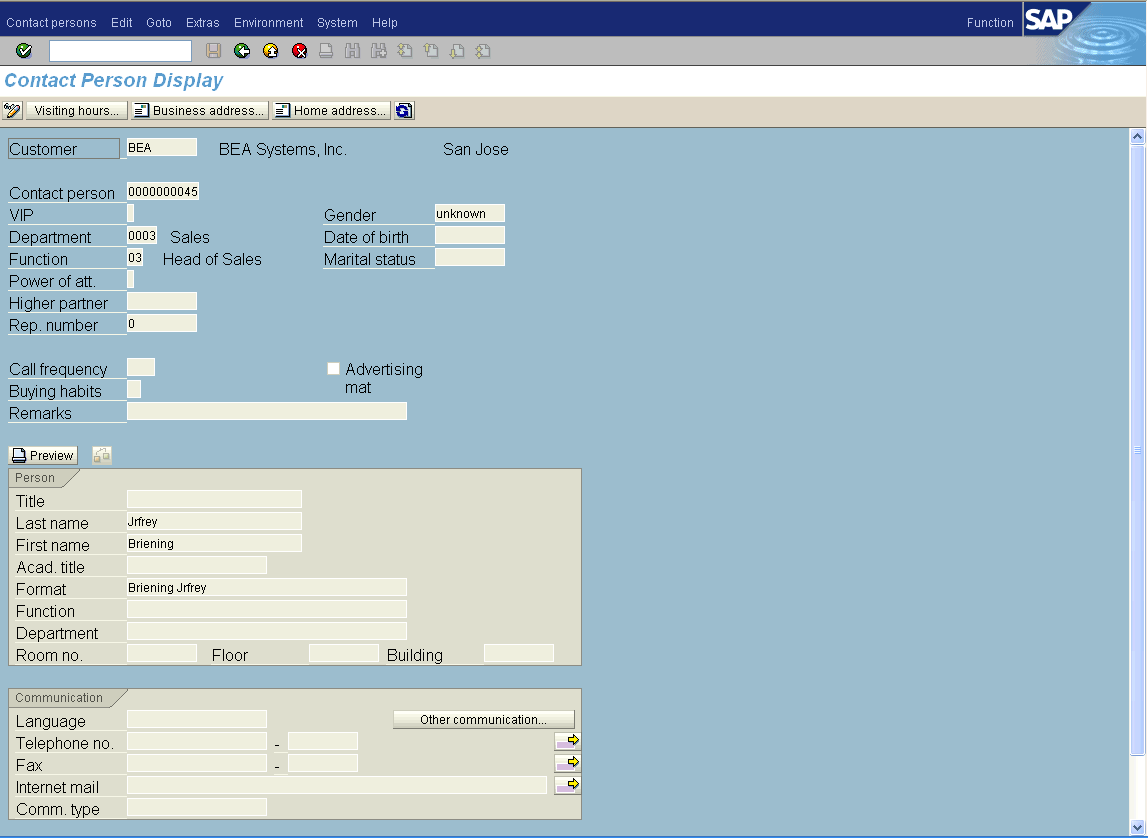Screen dimensions: 1148x838
Task: Click arrow icon beside Fax row
Action: [567, 763]
